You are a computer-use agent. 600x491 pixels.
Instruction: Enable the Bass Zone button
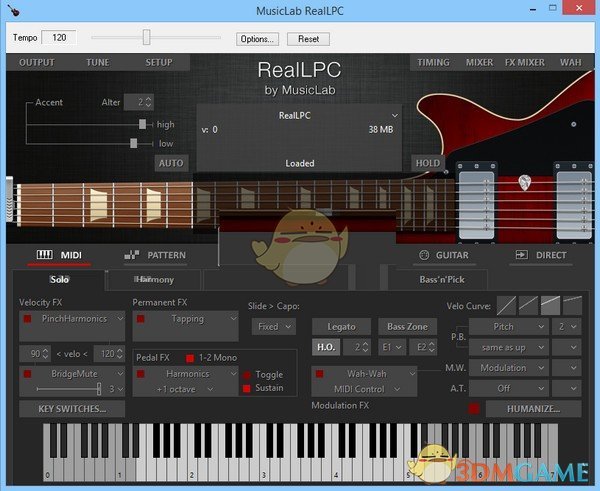pyautogui.click(x=407, y=326)
